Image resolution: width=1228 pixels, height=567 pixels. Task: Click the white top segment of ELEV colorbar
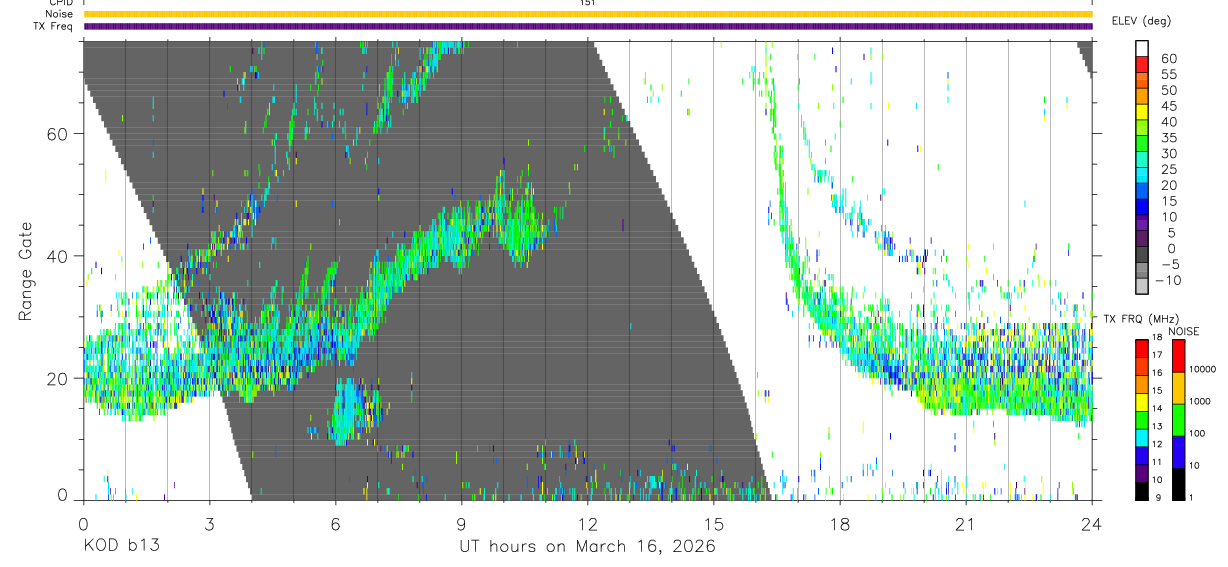click(1142, 49)
